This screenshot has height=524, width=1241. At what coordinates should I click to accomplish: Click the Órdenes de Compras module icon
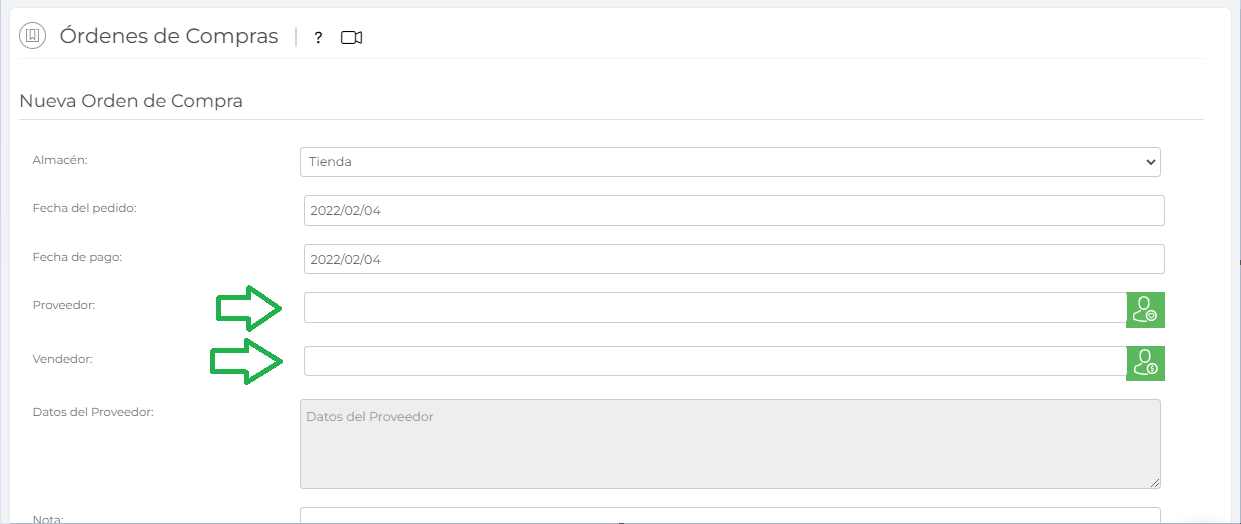tap(33, 36)
